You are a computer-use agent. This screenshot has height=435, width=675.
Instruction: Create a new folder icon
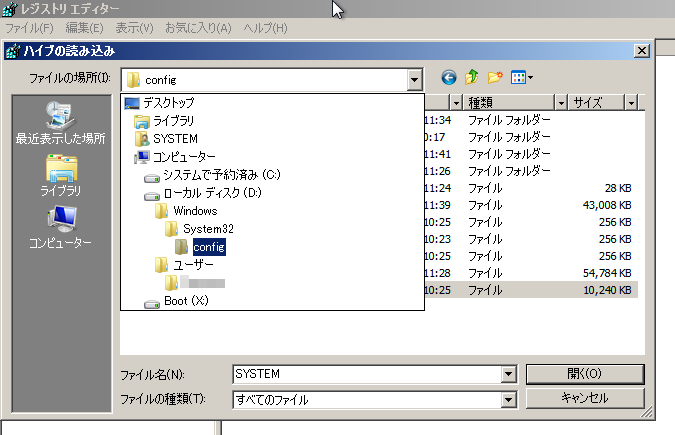click(x=494, y=78)
